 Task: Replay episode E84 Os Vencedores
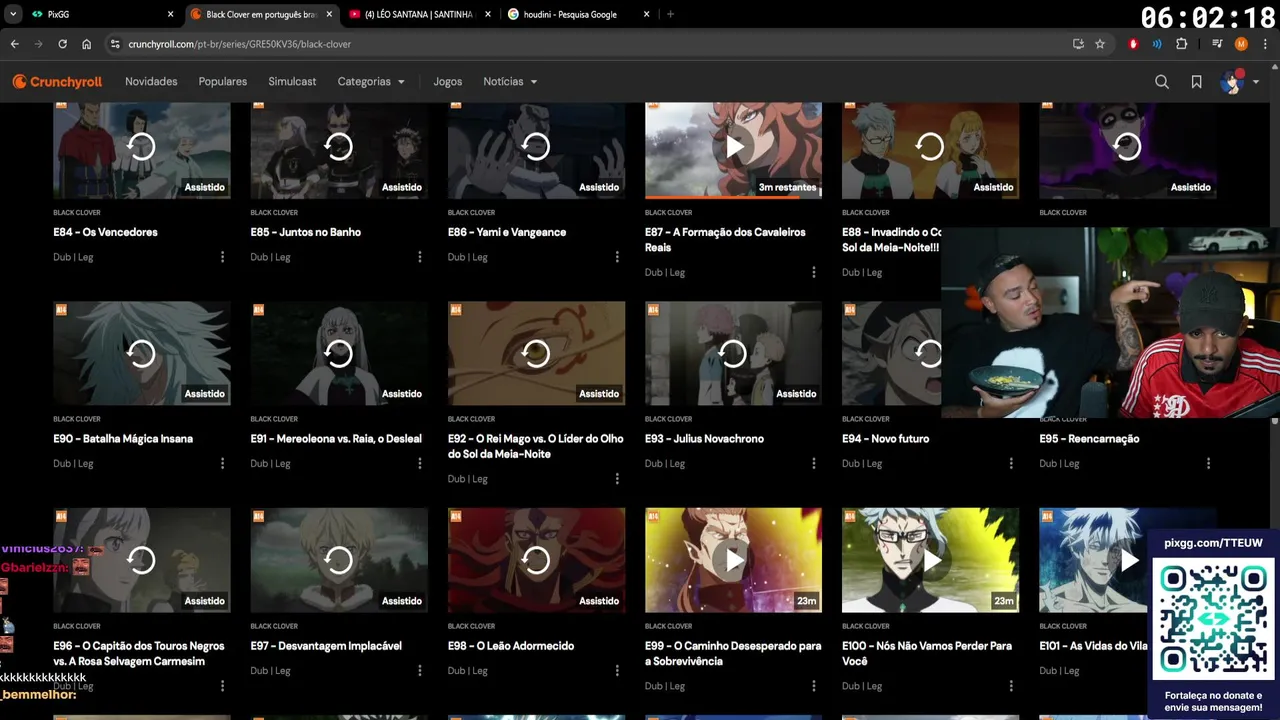[141, 147]
